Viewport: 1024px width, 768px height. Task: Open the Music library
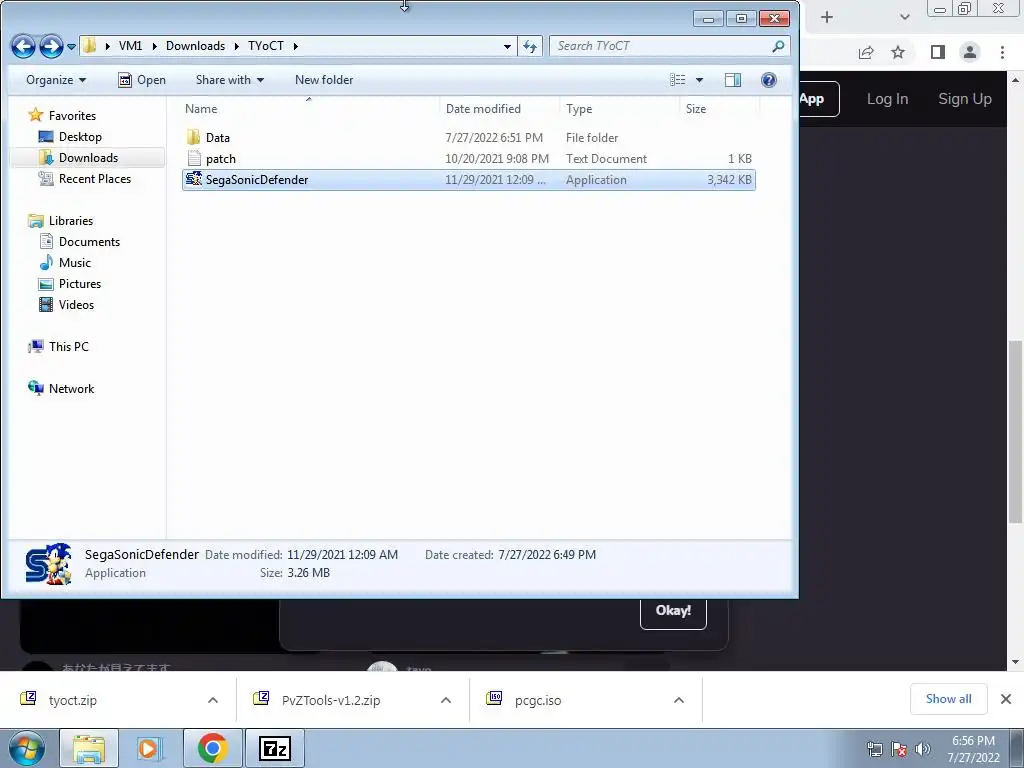[x=74, y=263]
